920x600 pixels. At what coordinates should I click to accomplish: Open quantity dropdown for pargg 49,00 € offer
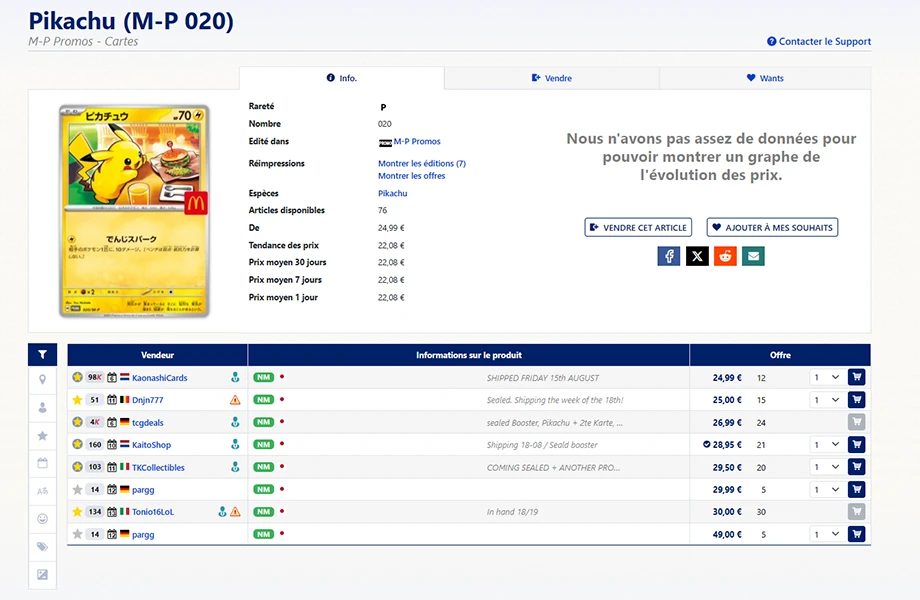(x=827, y=534)
